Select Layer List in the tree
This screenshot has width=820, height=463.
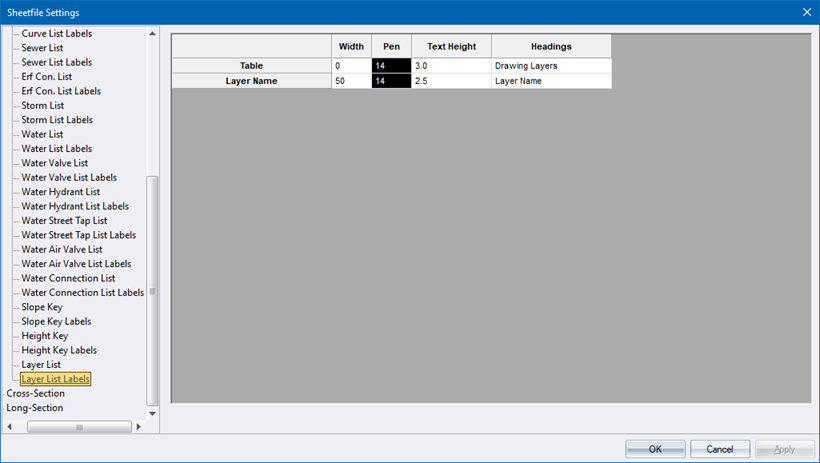pos(41,365)
